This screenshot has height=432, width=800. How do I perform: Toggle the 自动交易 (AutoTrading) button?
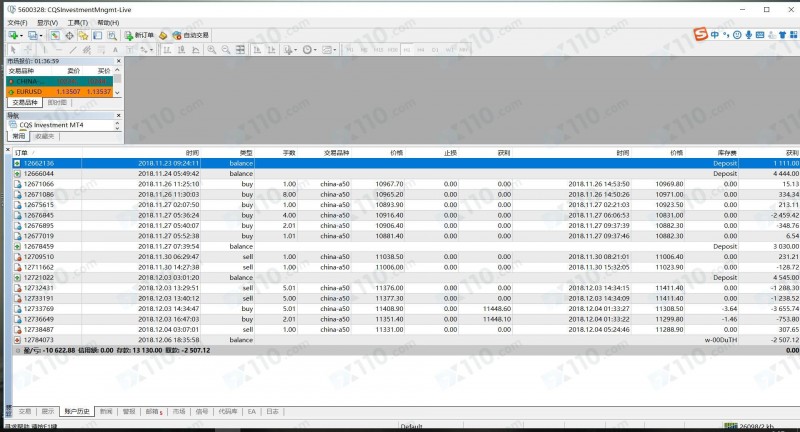(190, 35)
